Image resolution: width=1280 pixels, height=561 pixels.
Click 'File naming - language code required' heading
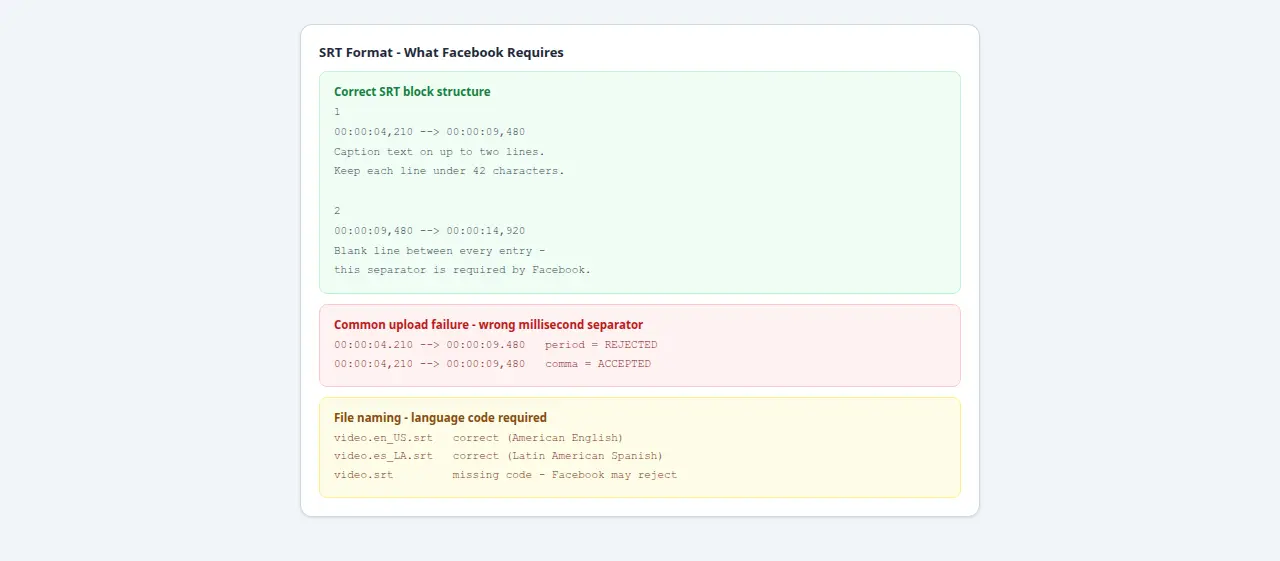click(440, 417)
